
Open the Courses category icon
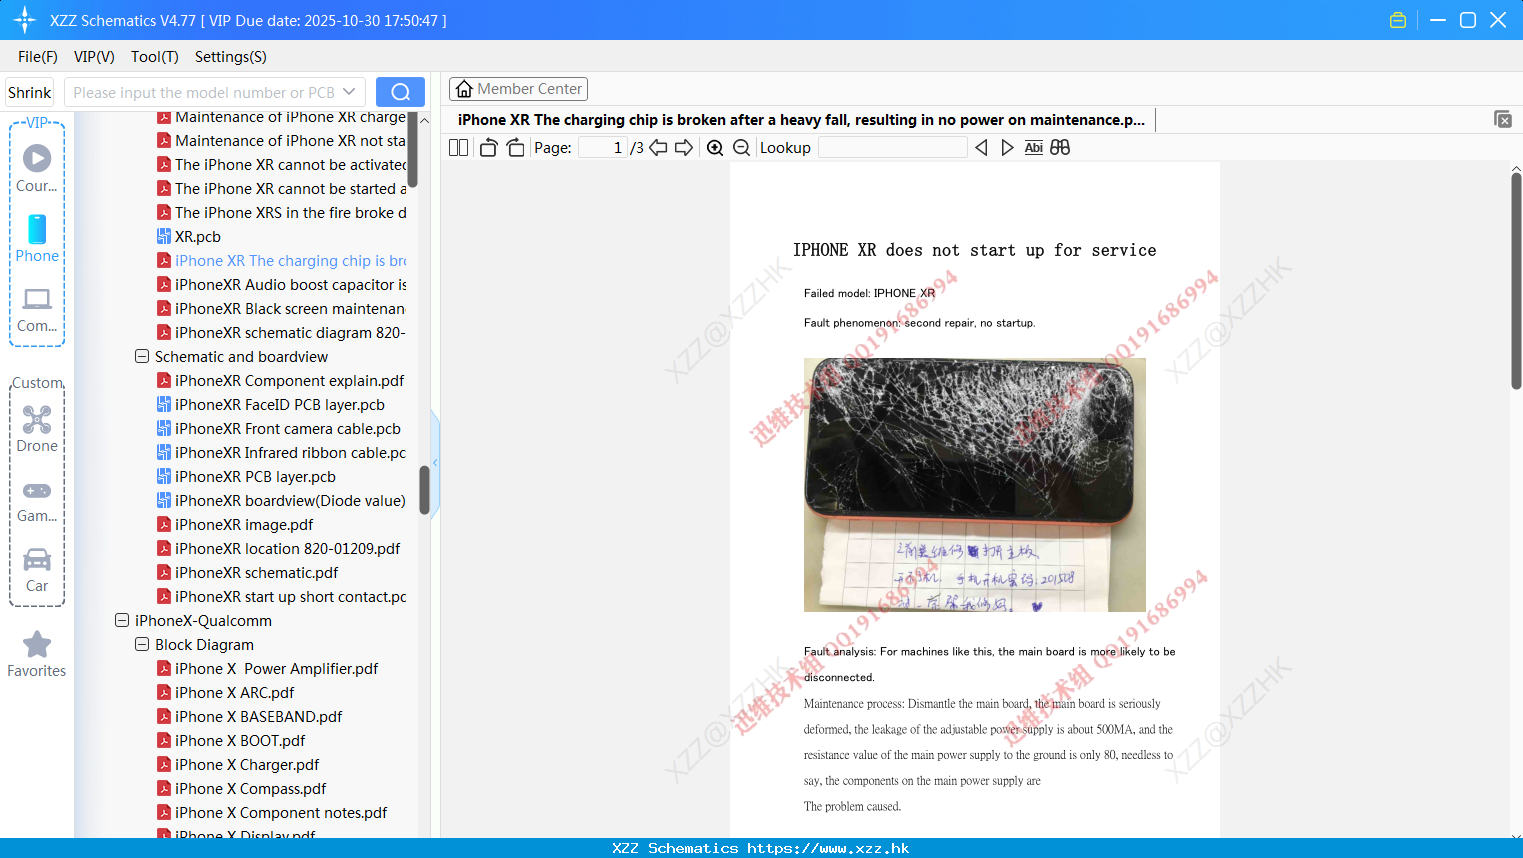coord(37,169)
